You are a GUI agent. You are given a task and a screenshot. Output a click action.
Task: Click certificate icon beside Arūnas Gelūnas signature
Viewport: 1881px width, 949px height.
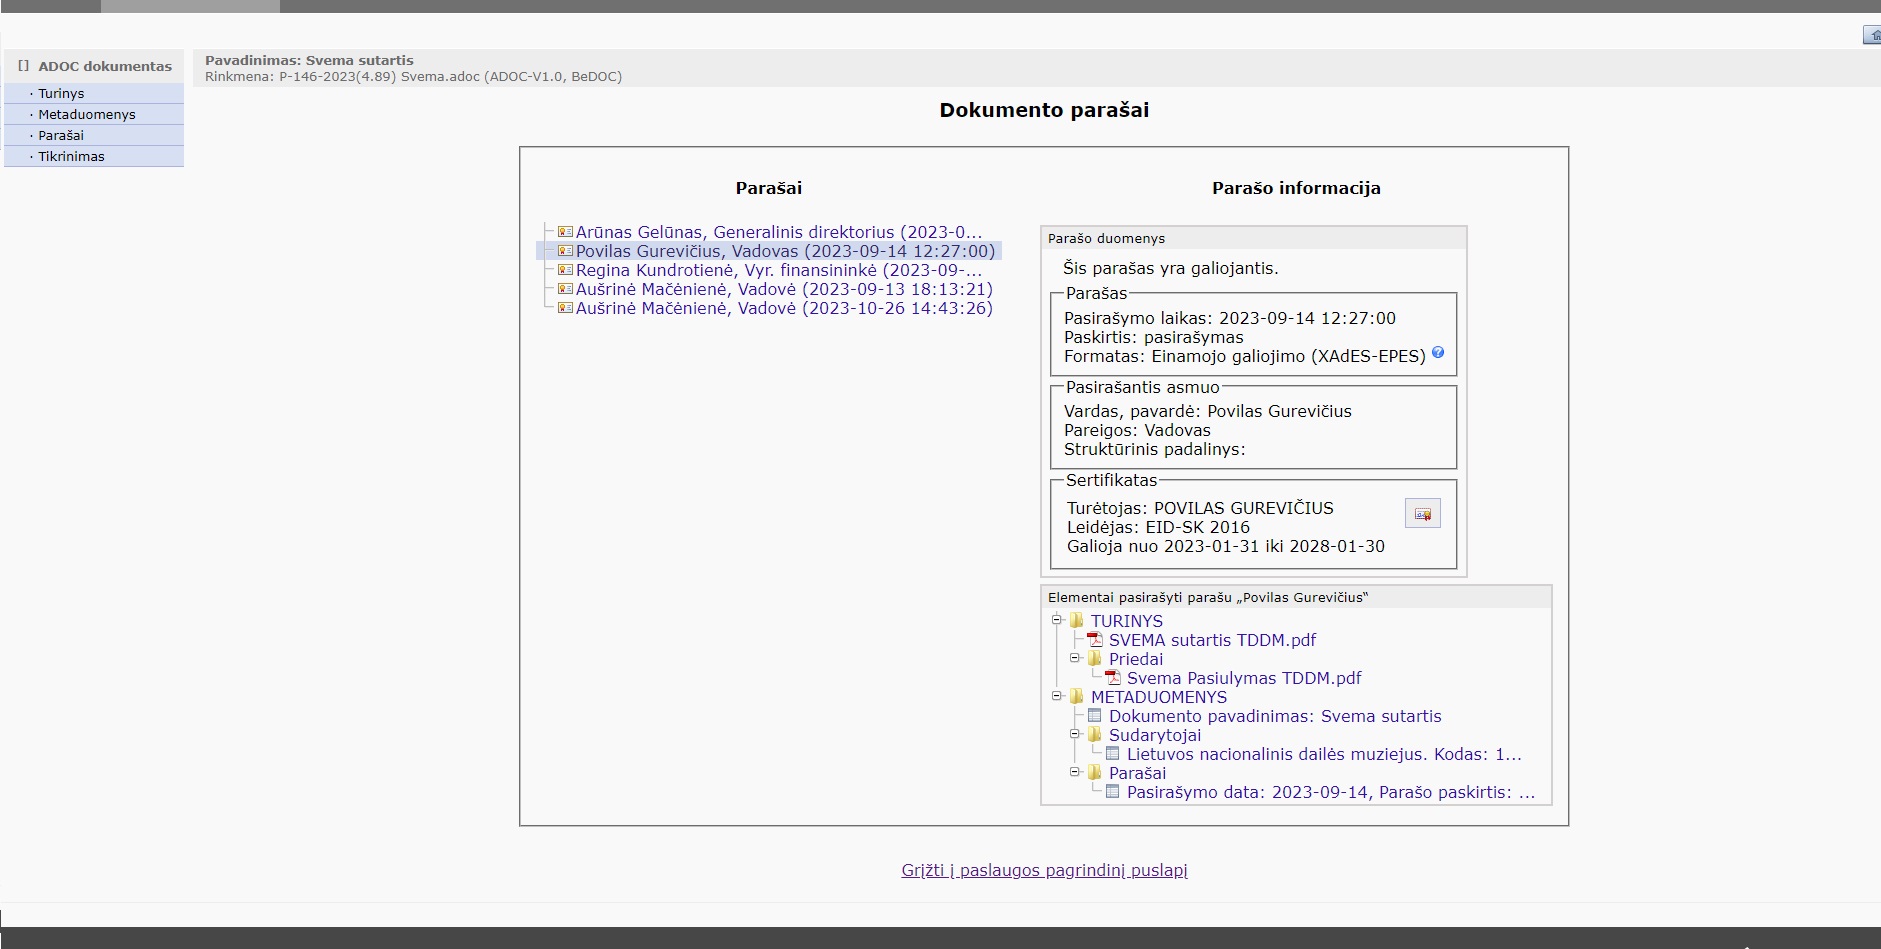click(x=565, y=232)
